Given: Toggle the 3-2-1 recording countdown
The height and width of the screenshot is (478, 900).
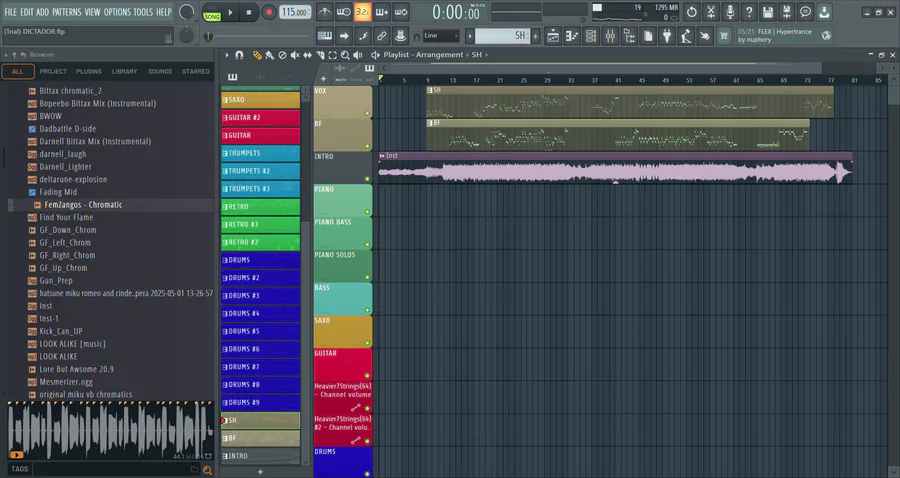Looking at the screenshot, I should (x=362, y=11).
